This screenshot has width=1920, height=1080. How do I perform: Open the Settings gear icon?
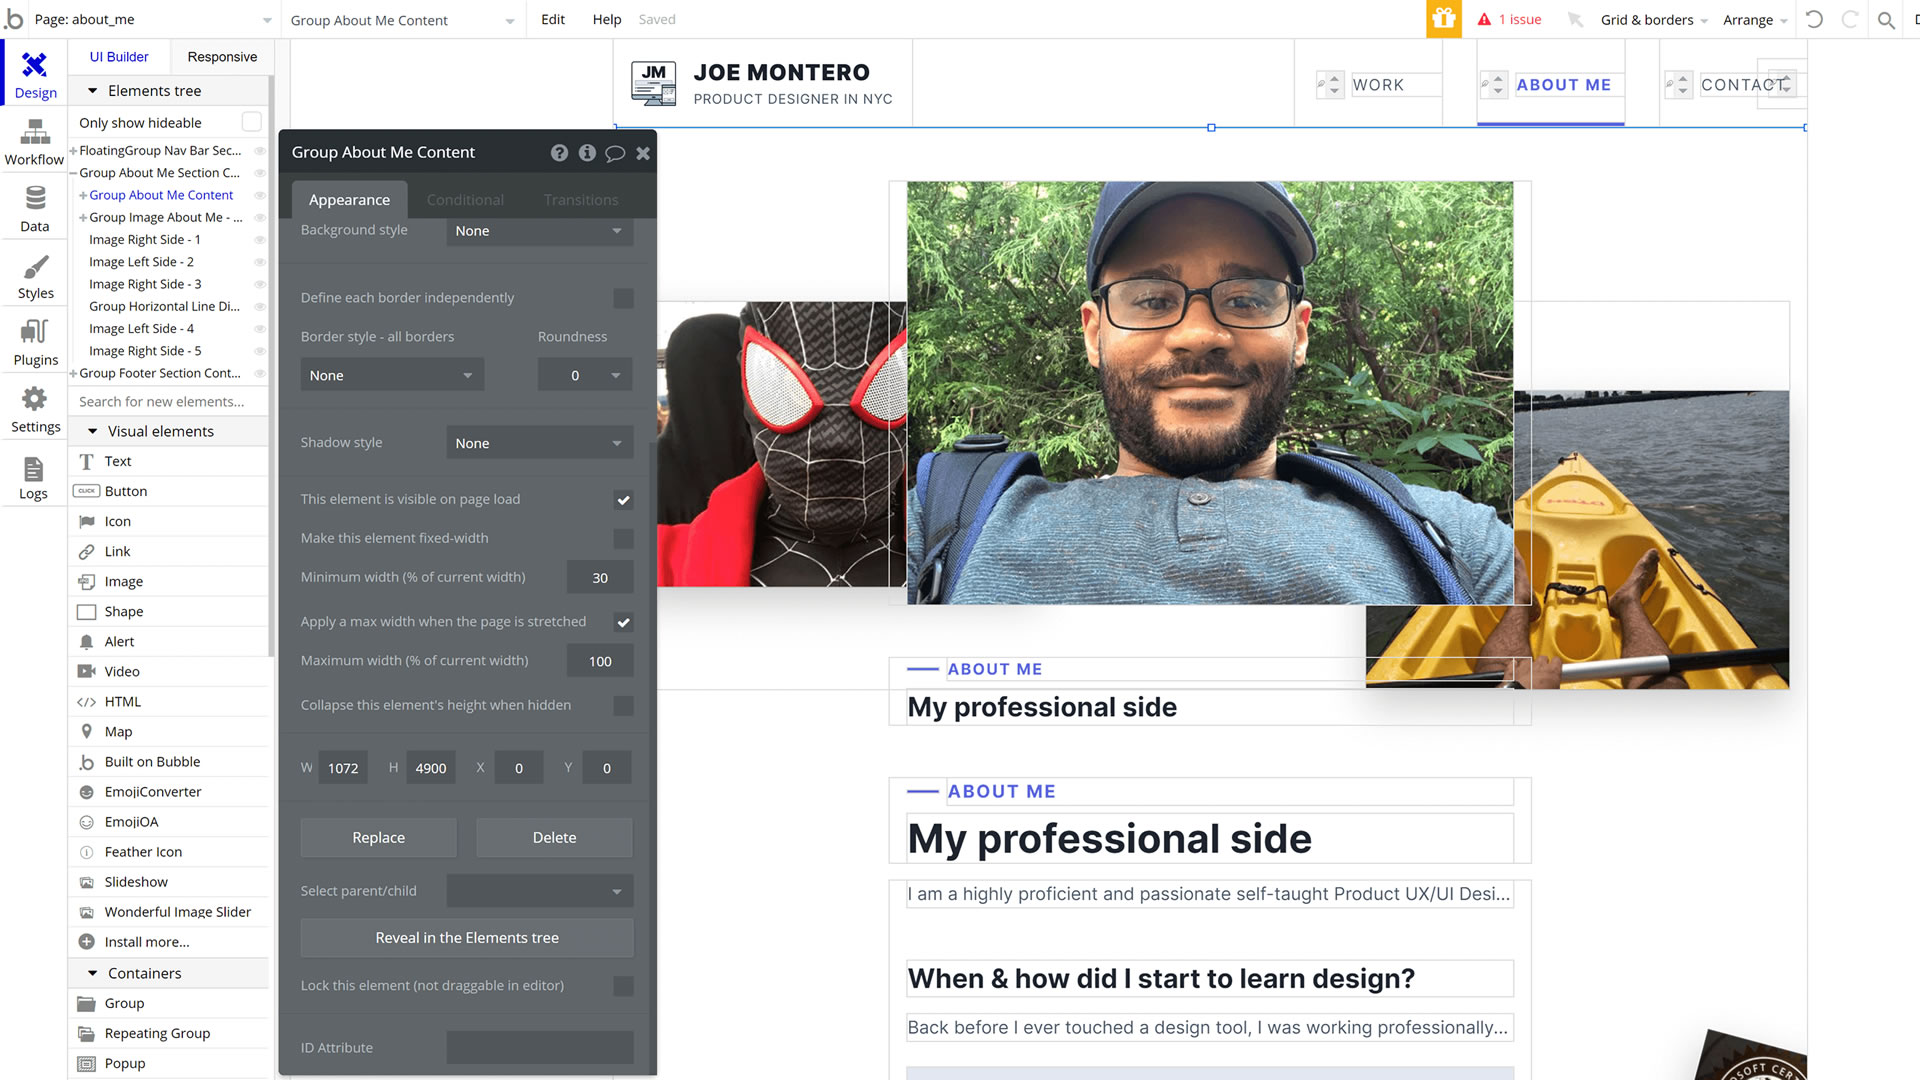click(x=35, y=399)
